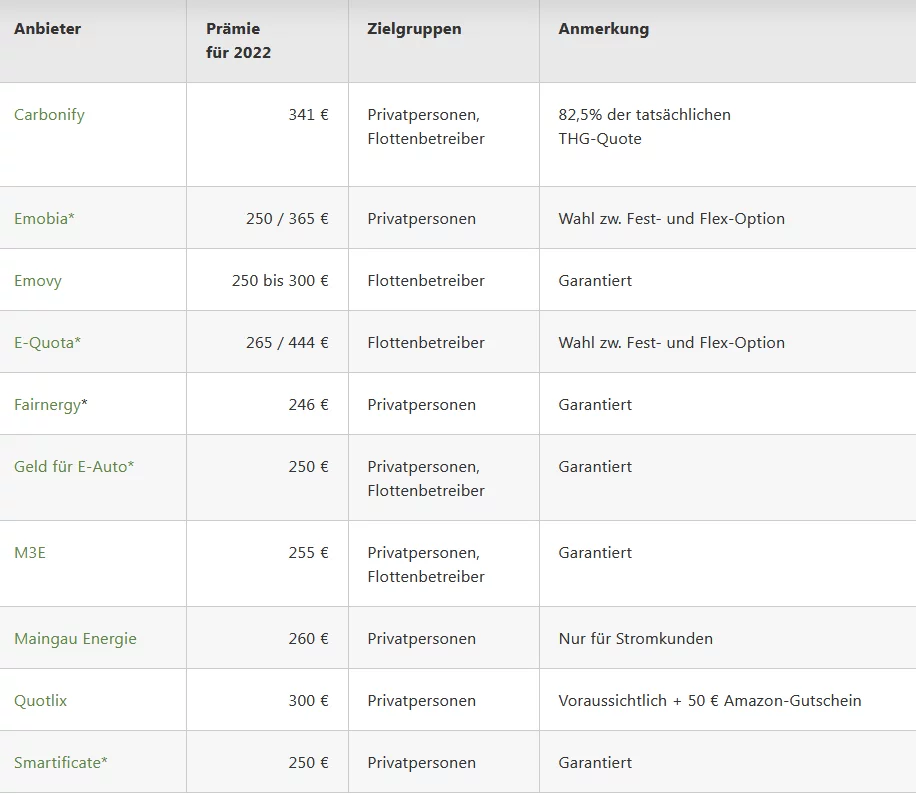Click the Geld für E-Auto* link
916x794 pixels.
click(x=74, y=467)
